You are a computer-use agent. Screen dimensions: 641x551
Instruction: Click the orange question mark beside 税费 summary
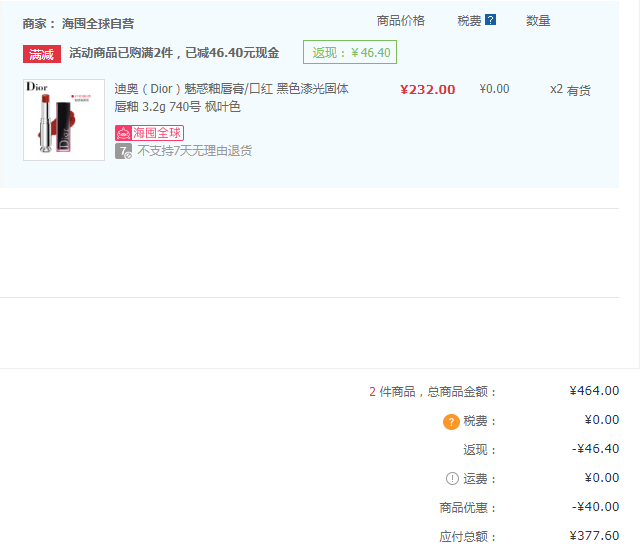click(451, 422)
